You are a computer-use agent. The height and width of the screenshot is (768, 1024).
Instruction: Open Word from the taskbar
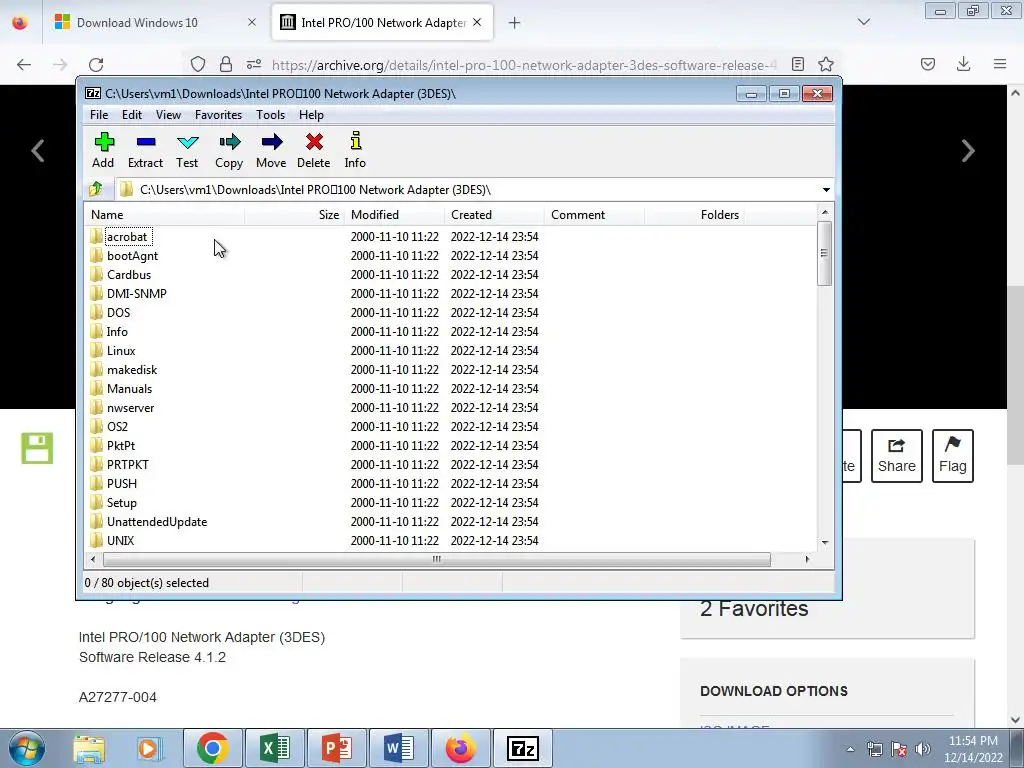(399, 748)
